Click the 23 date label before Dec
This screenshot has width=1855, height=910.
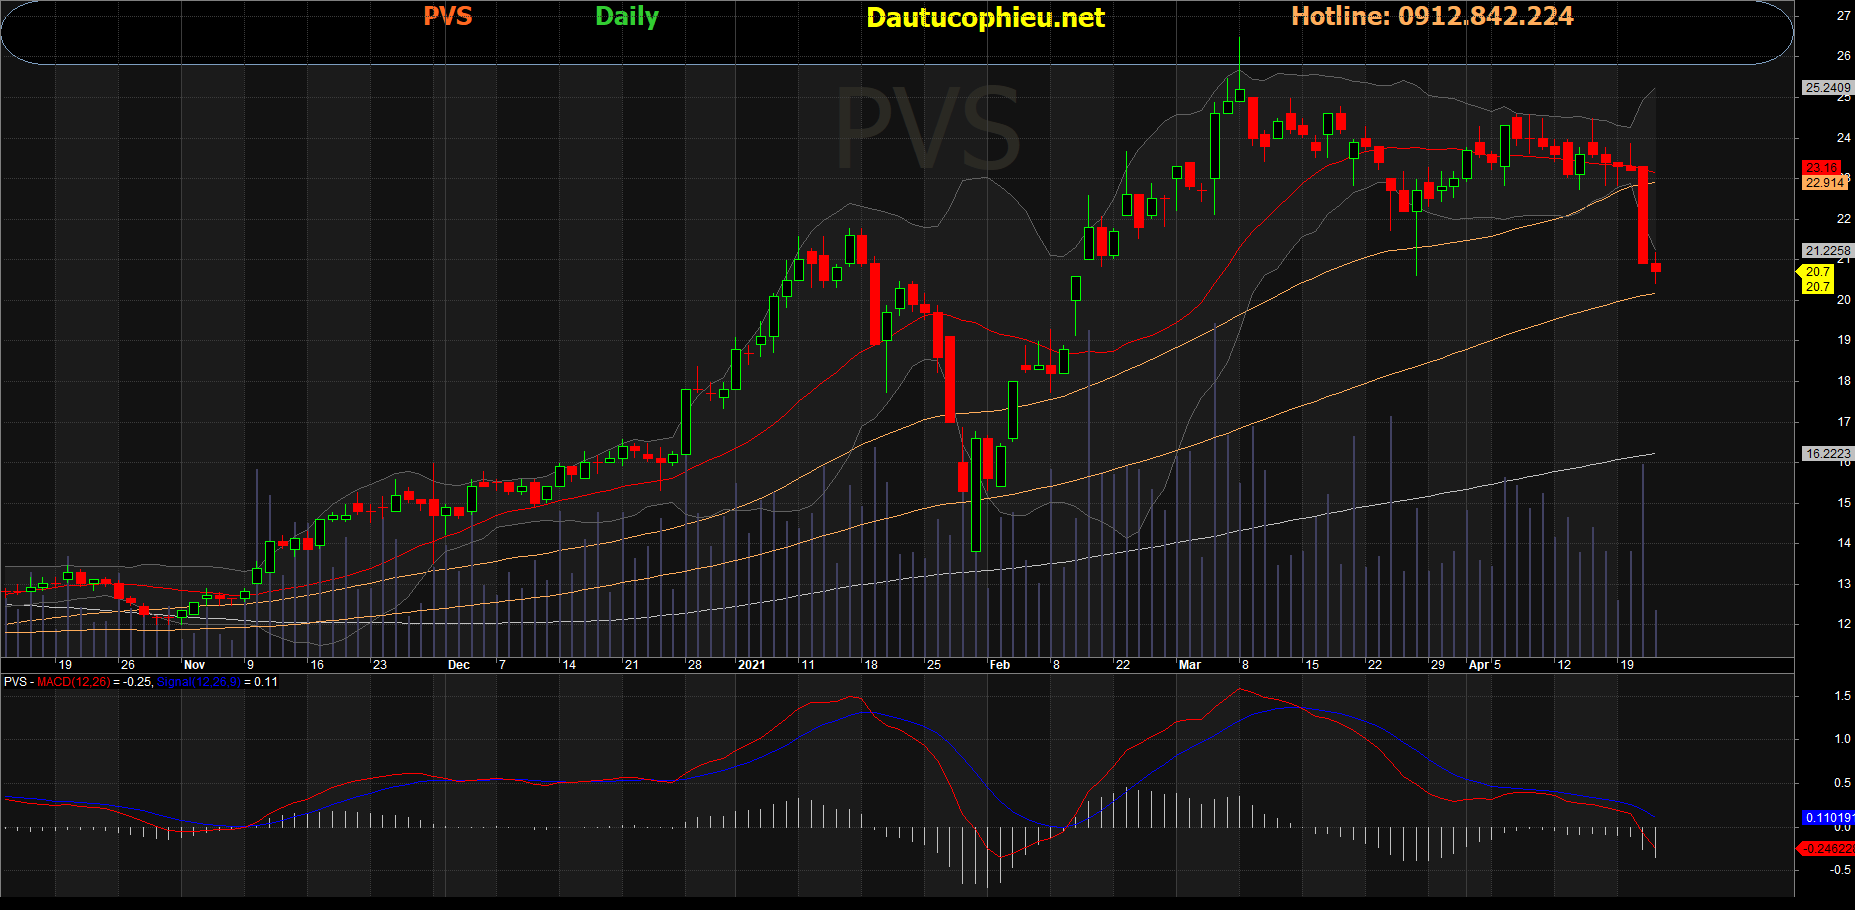[380, 665]
